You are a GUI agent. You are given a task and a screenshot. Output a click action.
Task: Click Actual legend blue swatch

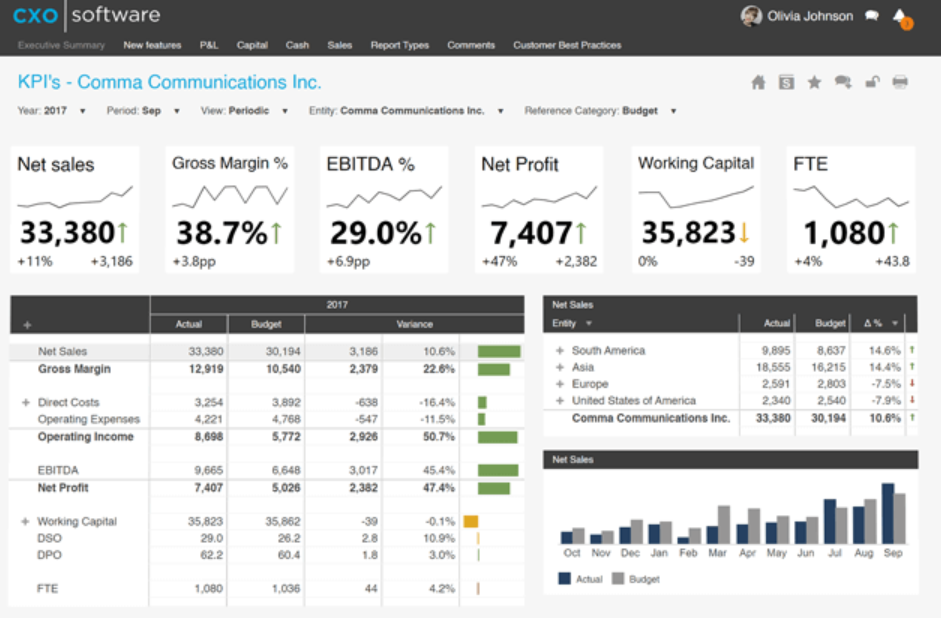[564, 578]
